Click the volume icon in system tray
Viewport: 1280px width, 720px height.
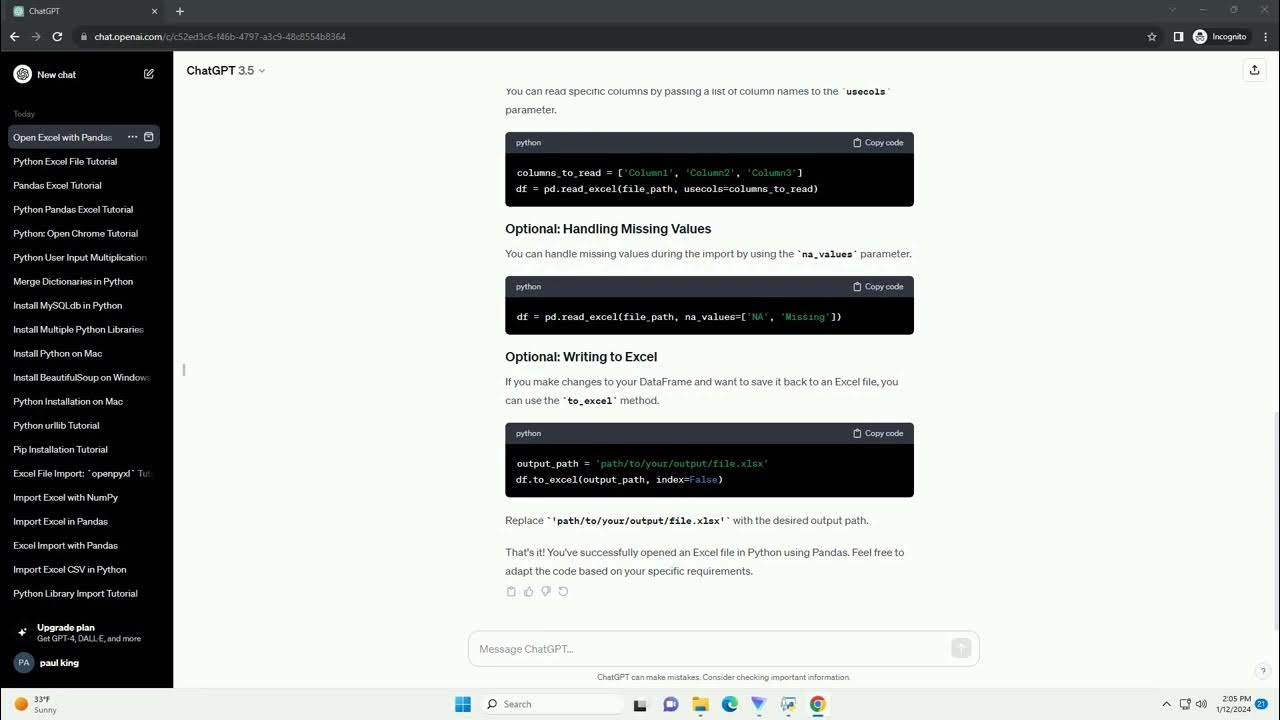[x=1201, y=704]
